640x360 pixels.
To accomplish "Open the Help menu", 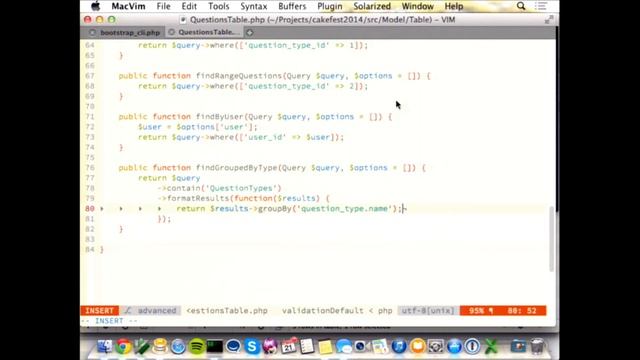I will (453, 6).
